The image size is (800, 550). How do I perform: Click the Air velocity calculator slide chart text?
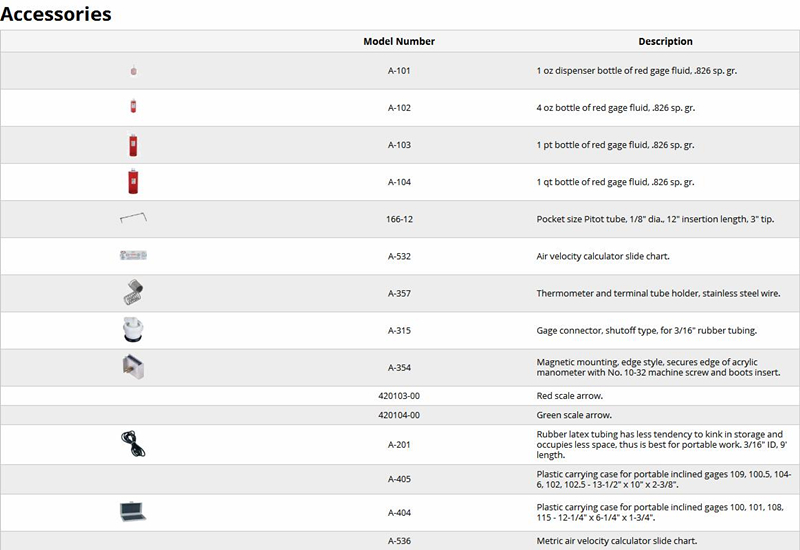click(x=603, y=256)
